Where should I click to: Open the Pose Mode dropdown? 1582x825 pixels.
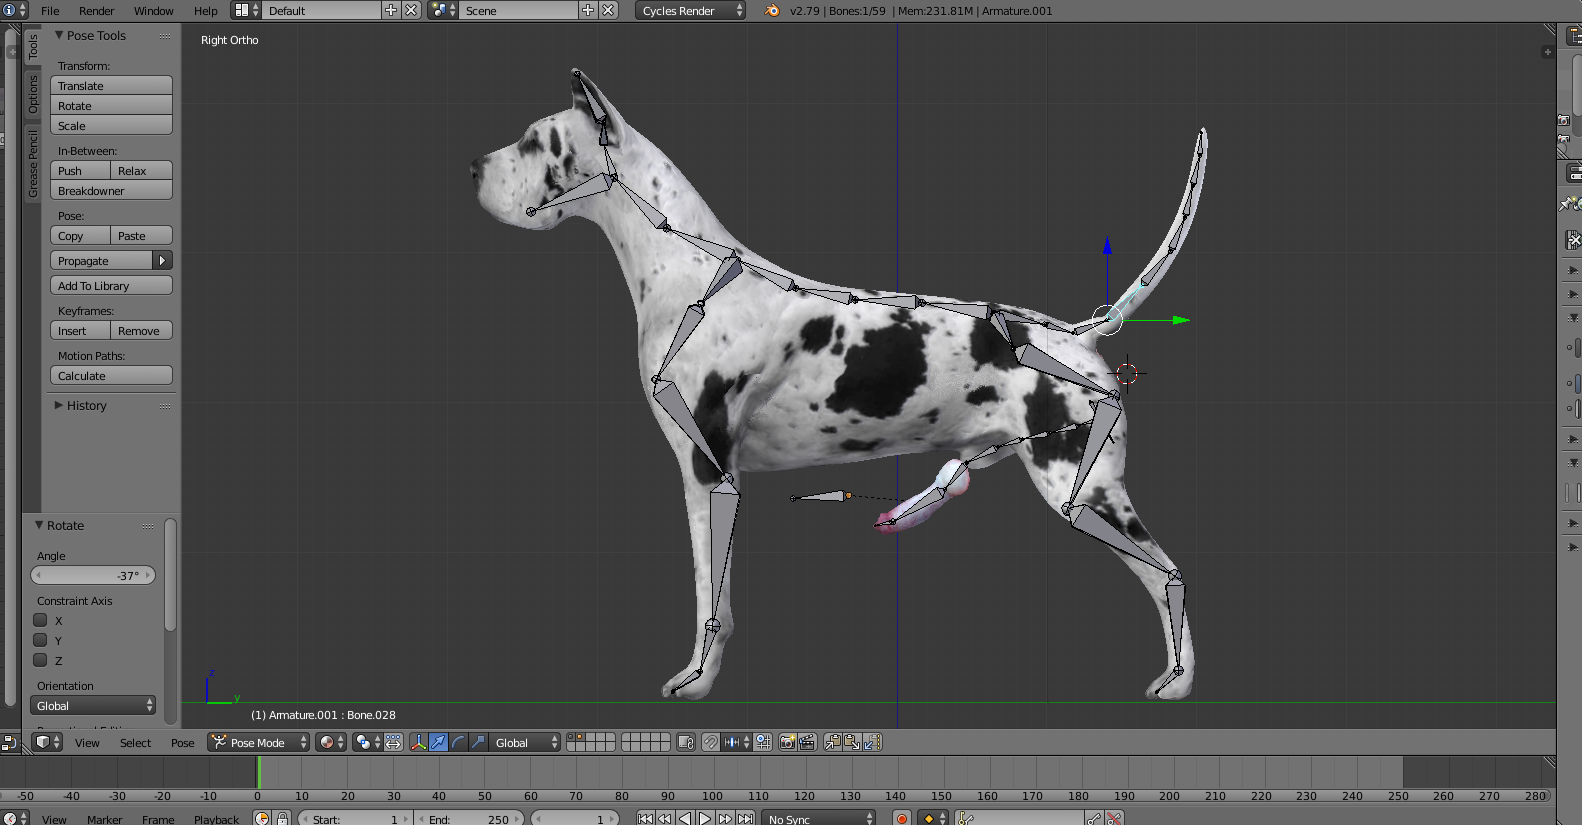coord(259,742)
